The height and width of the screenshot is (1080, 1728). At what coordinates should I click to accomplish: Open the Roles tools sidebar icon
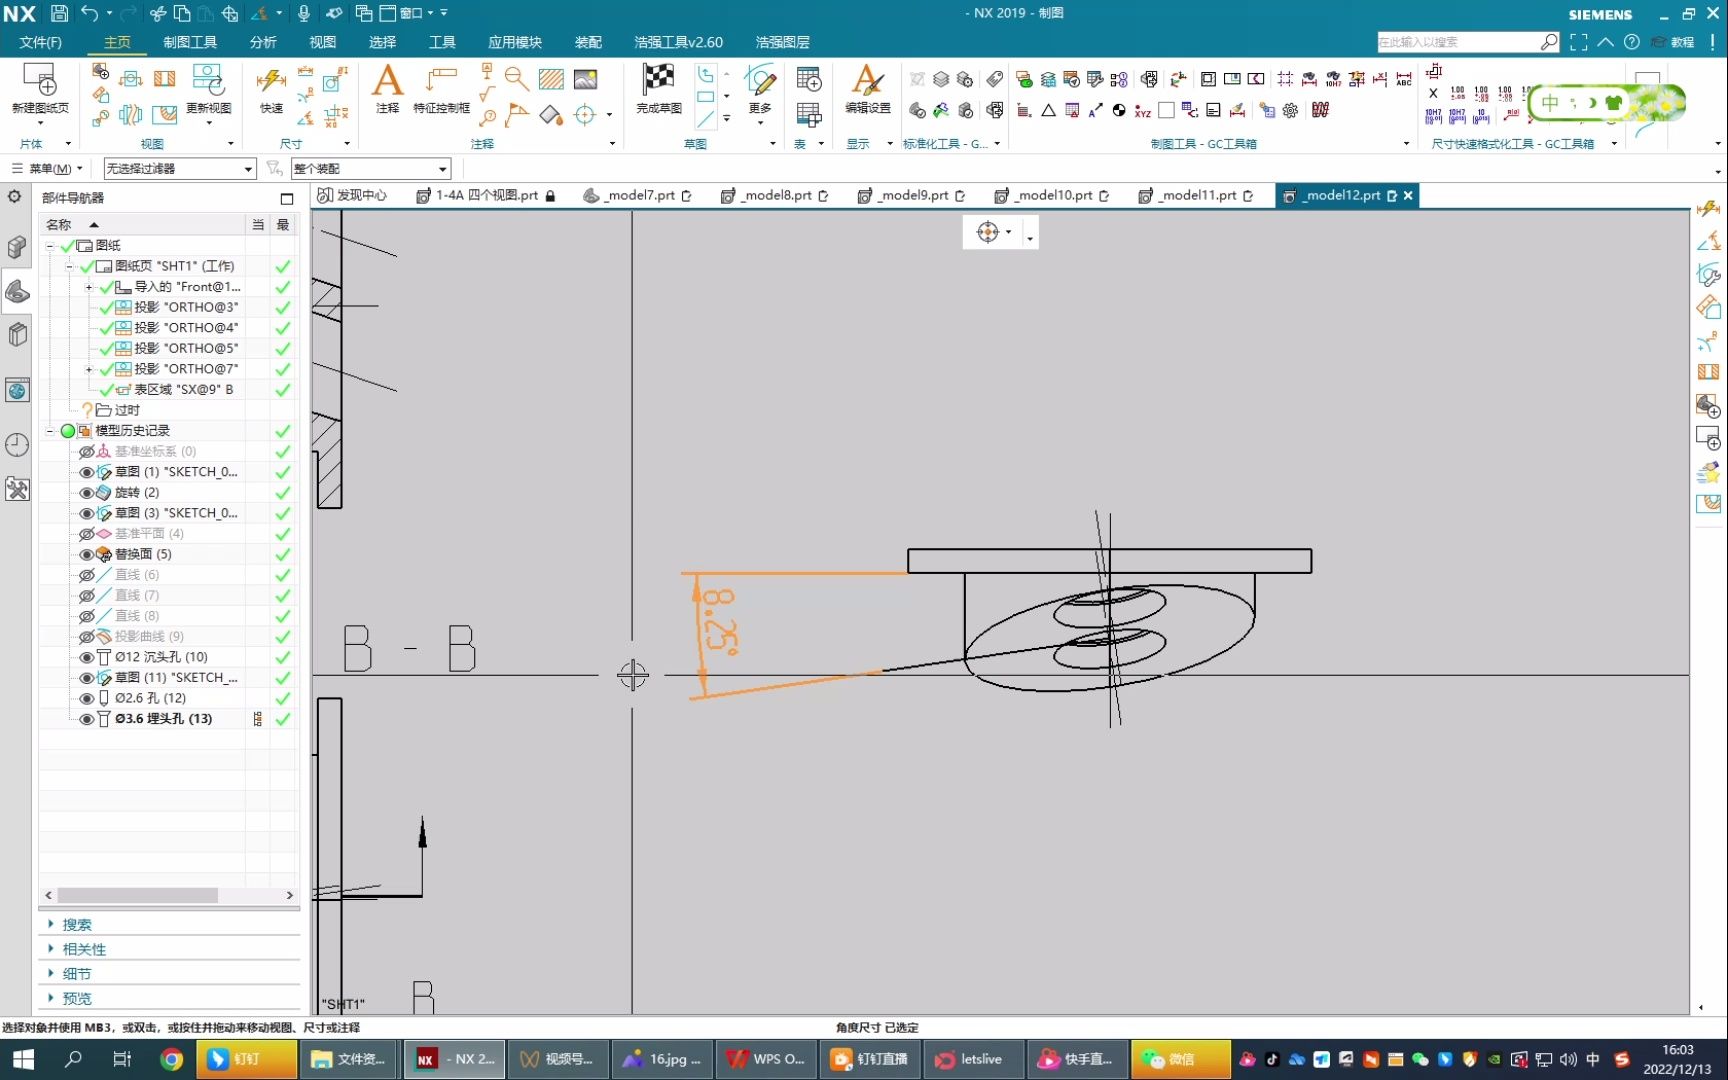click(x=17, y=489)
